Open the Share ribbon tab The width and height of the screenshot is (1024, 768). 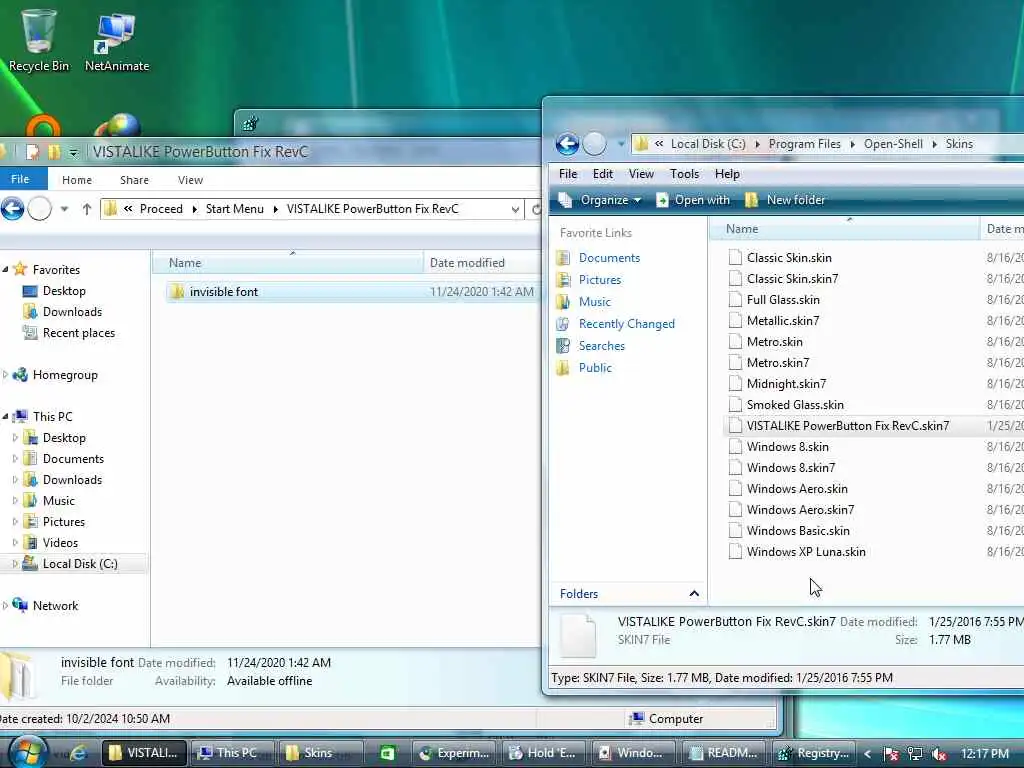coord(135,180)
